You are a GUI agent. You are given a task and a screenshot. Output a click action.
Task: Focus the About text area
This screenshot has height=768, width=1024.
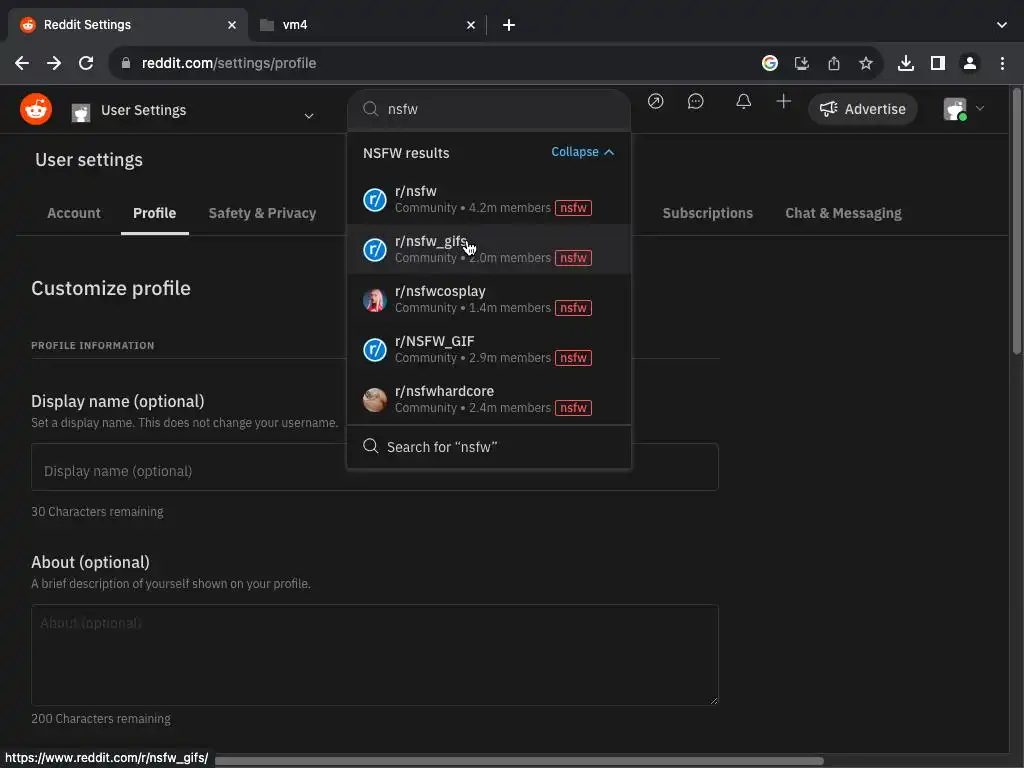click(x=375, y=654)
